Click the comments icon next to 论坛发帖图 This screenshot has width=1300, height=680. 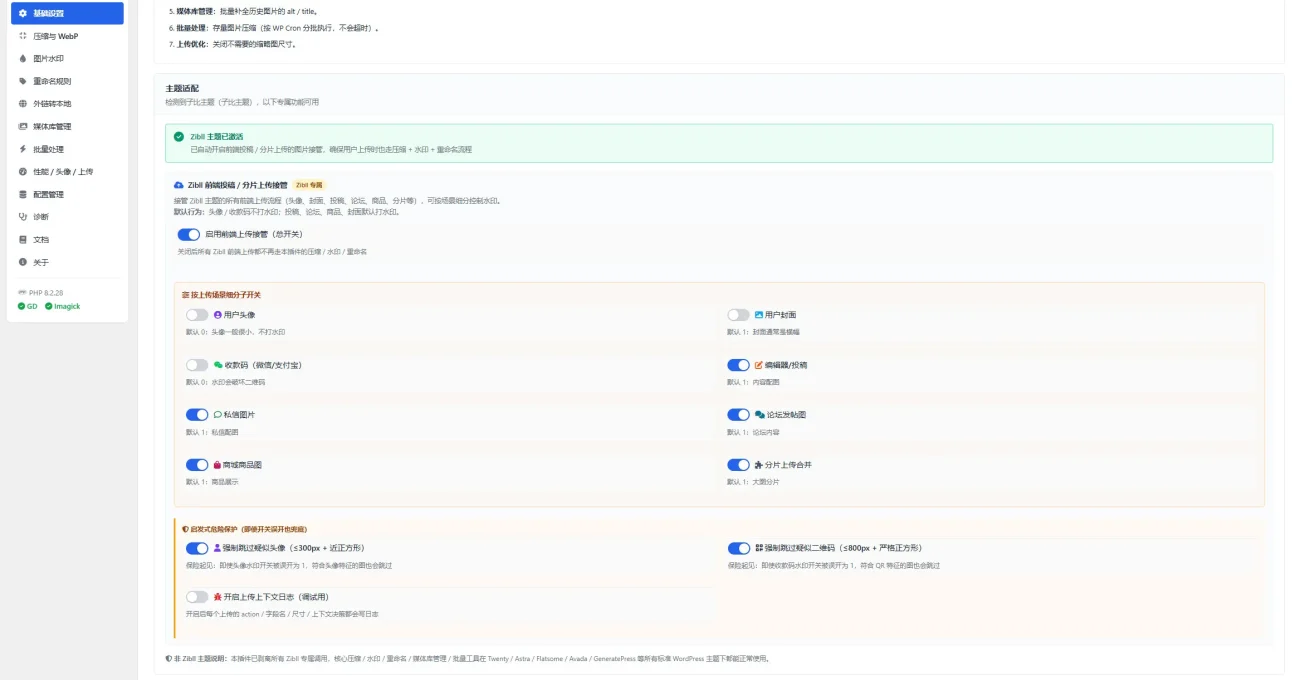click(760, 415)
